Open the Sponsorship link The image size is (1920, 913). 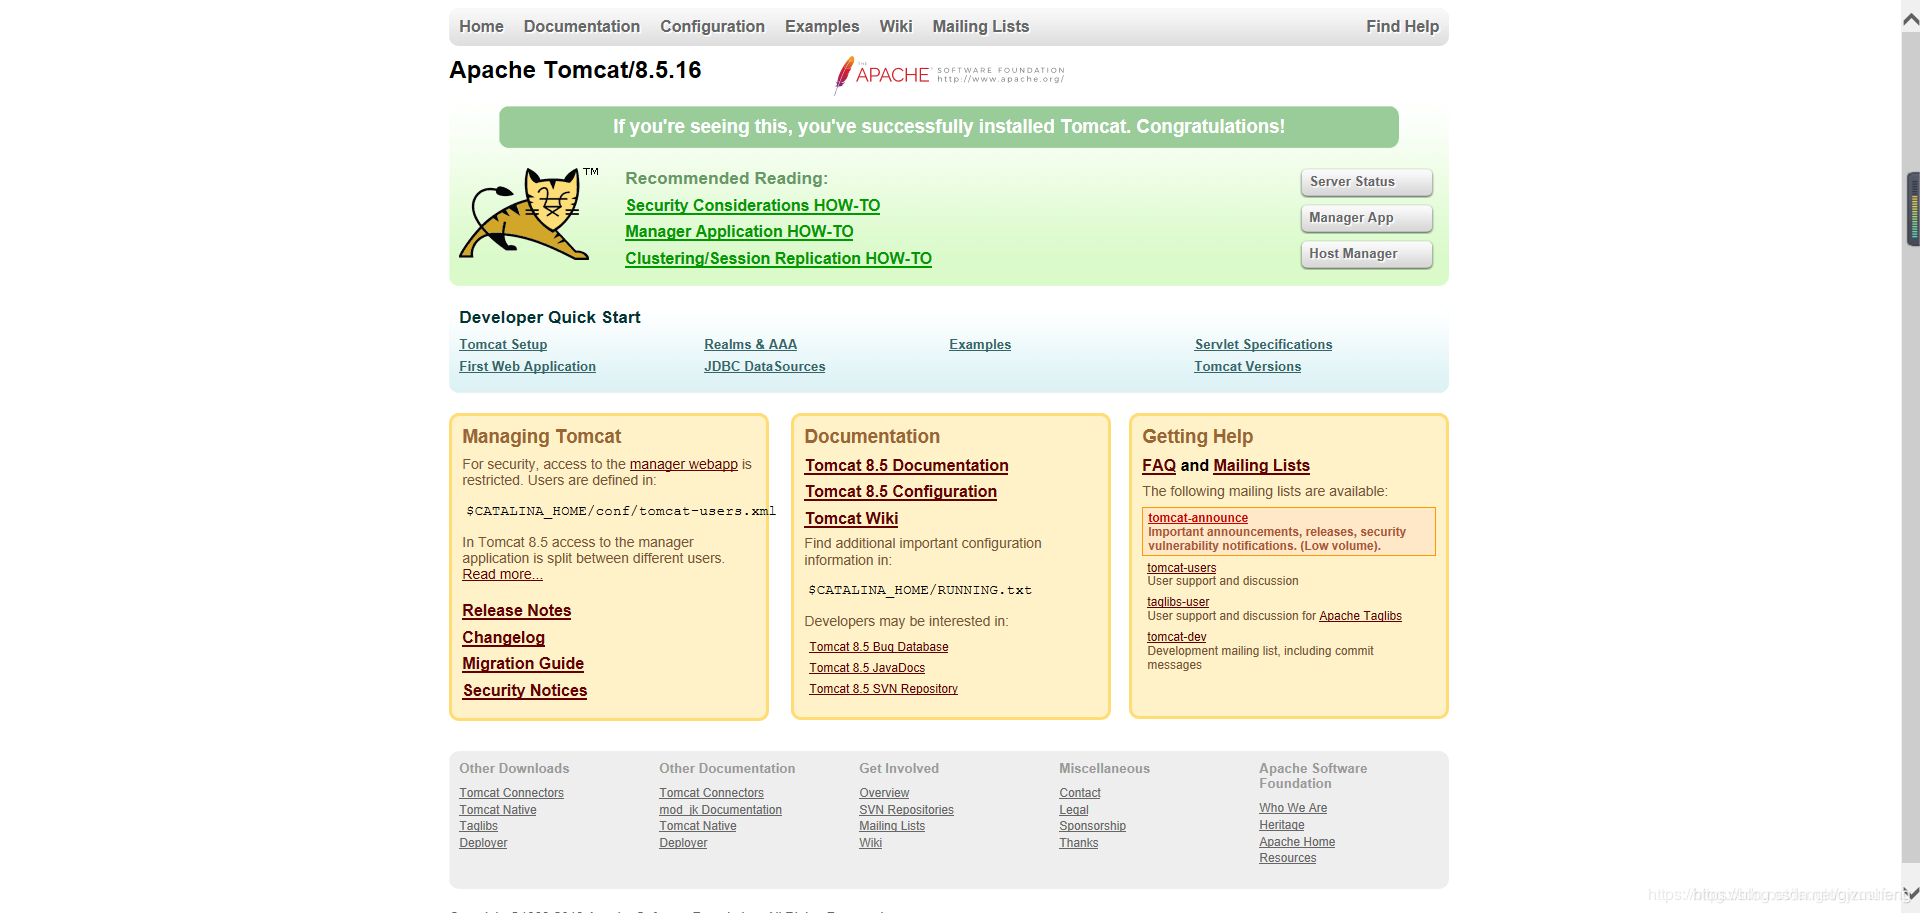pyautogui.click(x=1092, y=826)
